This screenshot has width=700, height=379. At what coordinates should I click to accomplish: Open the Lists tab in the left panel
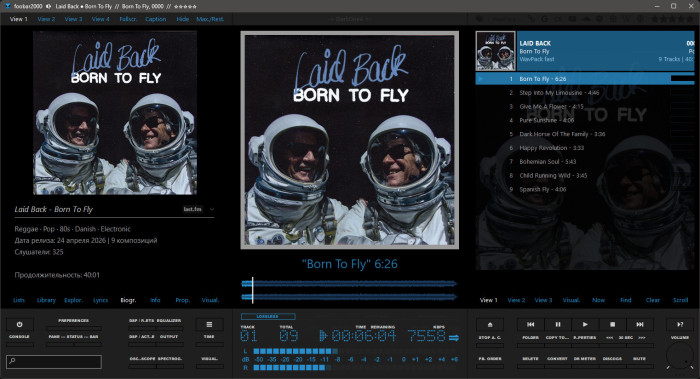click(x=19, y=300)
